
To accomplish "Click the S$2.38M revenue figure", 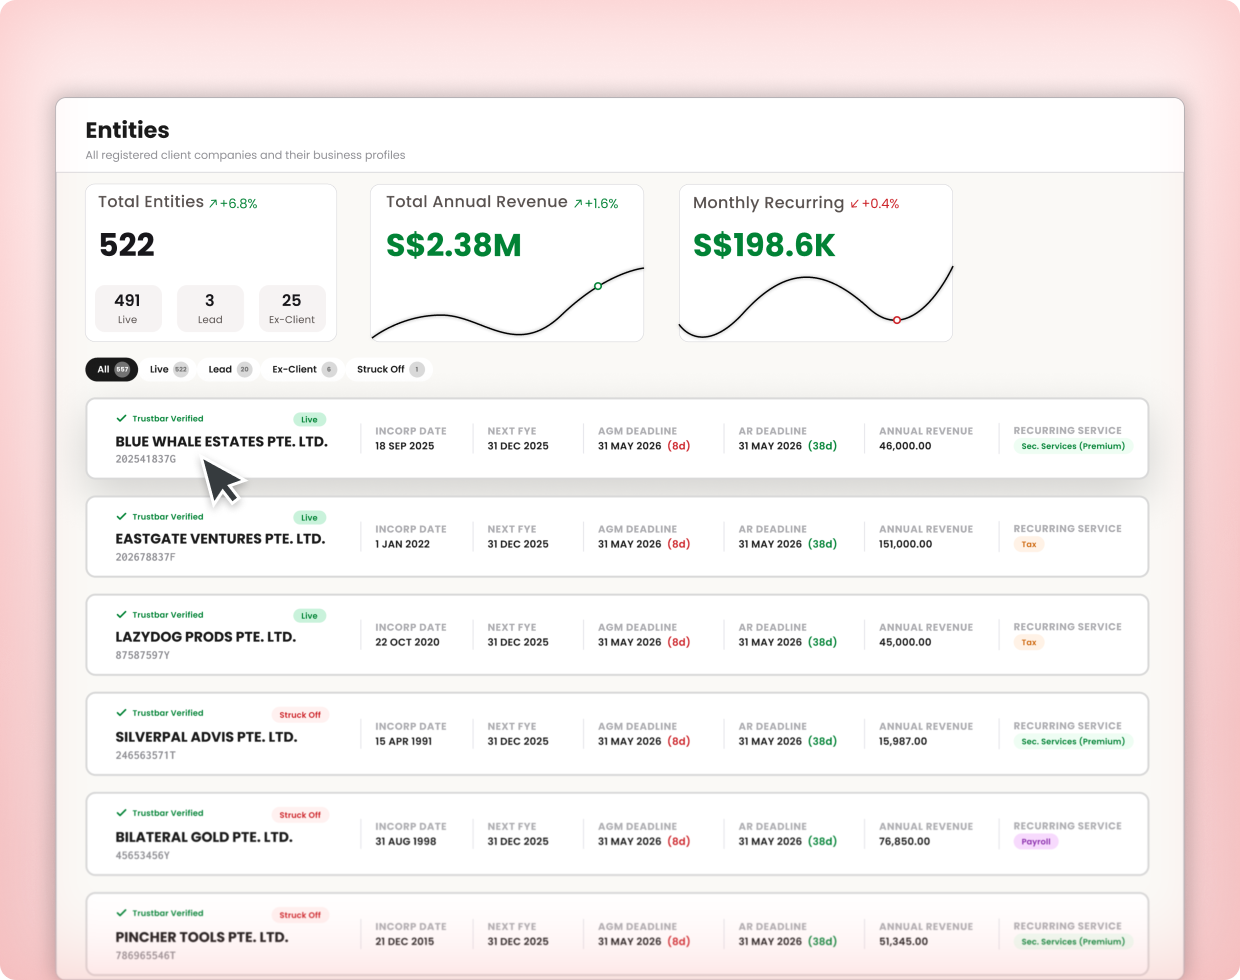I will pos(454,245).
